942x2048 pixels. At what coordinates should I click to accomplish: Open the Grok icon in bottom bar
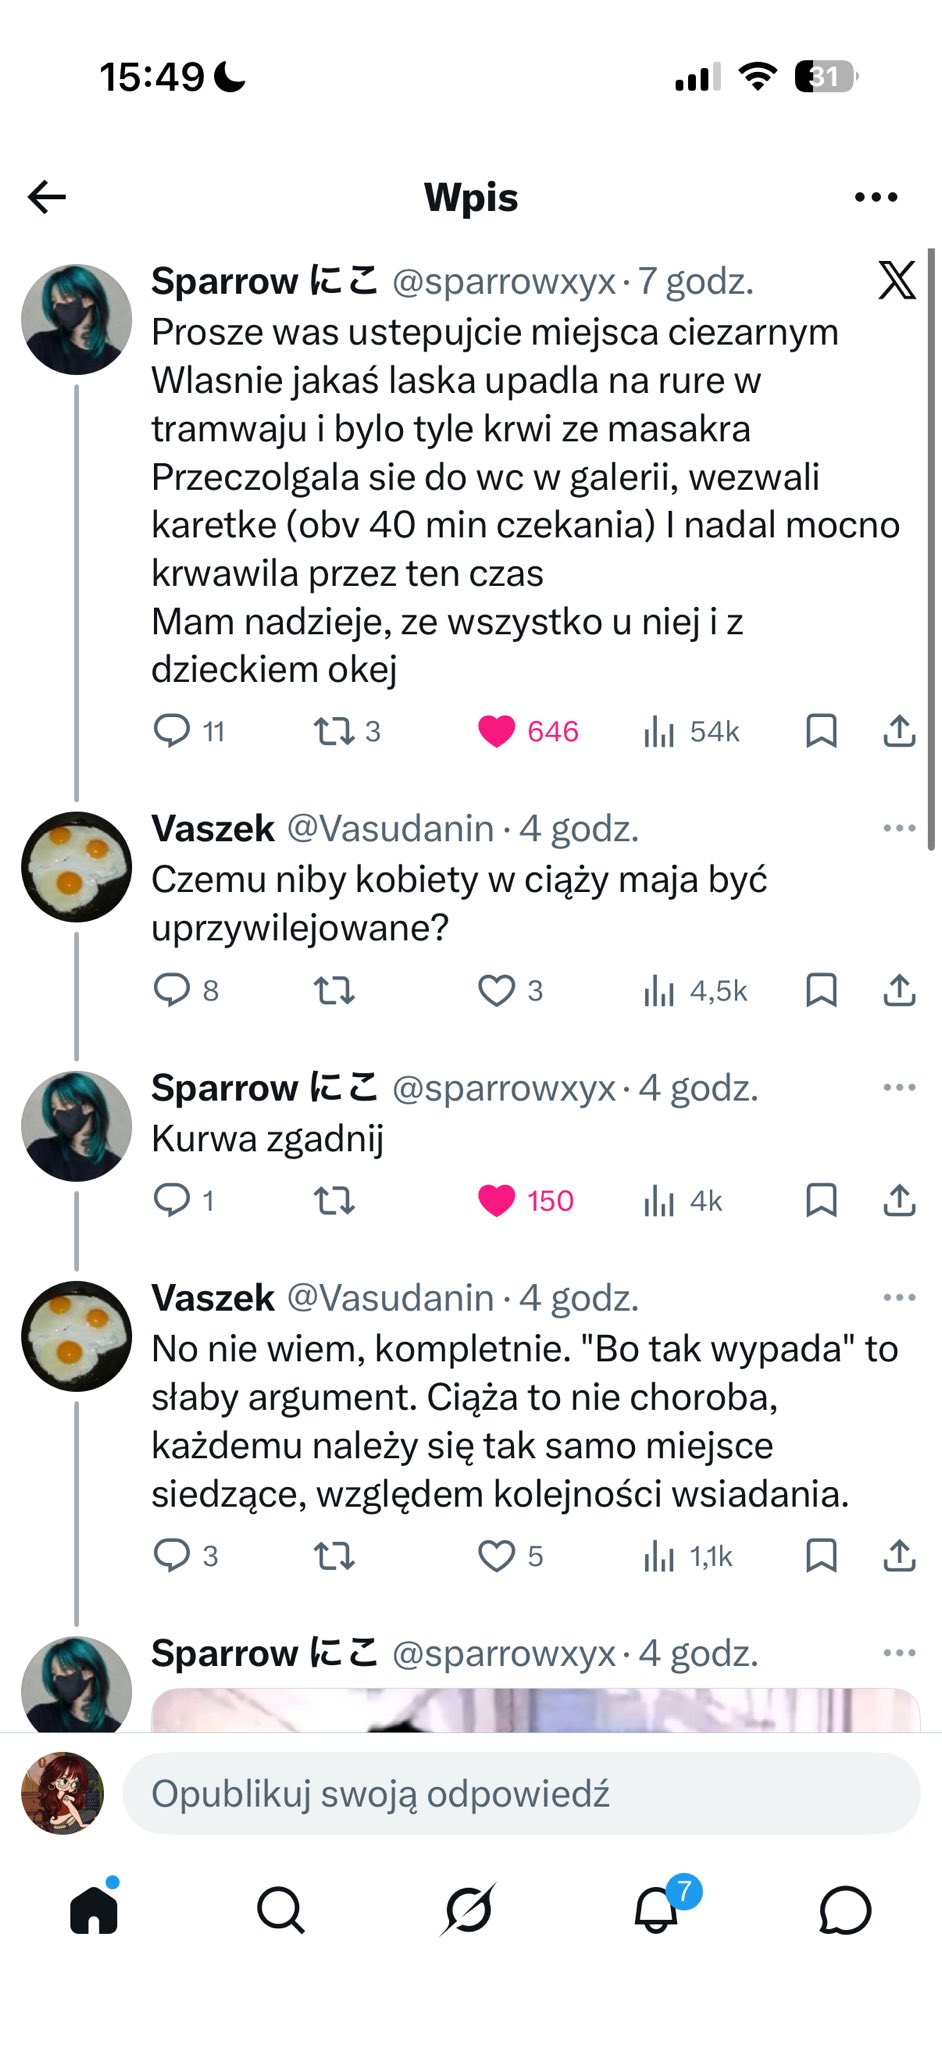click(x=469, y=1910)
